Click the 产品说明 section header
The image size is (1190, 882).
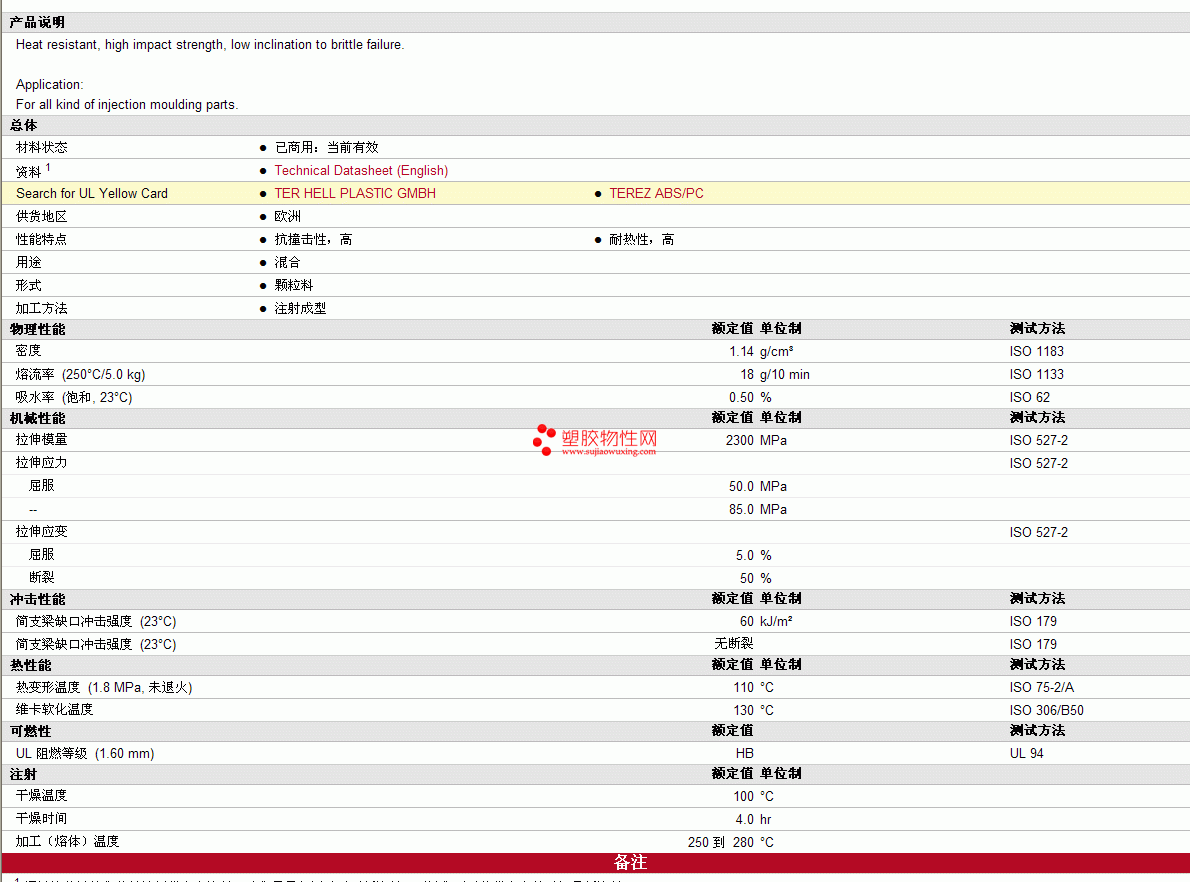pos(37,22)
